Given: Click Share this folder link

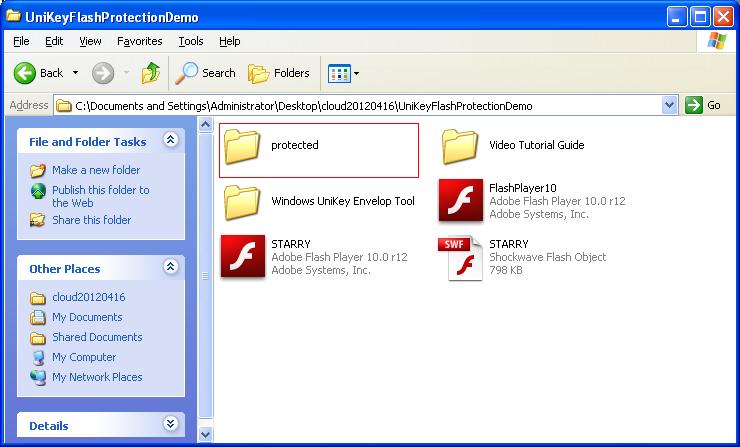Looking at the screenshot, I should click(92, 220).
